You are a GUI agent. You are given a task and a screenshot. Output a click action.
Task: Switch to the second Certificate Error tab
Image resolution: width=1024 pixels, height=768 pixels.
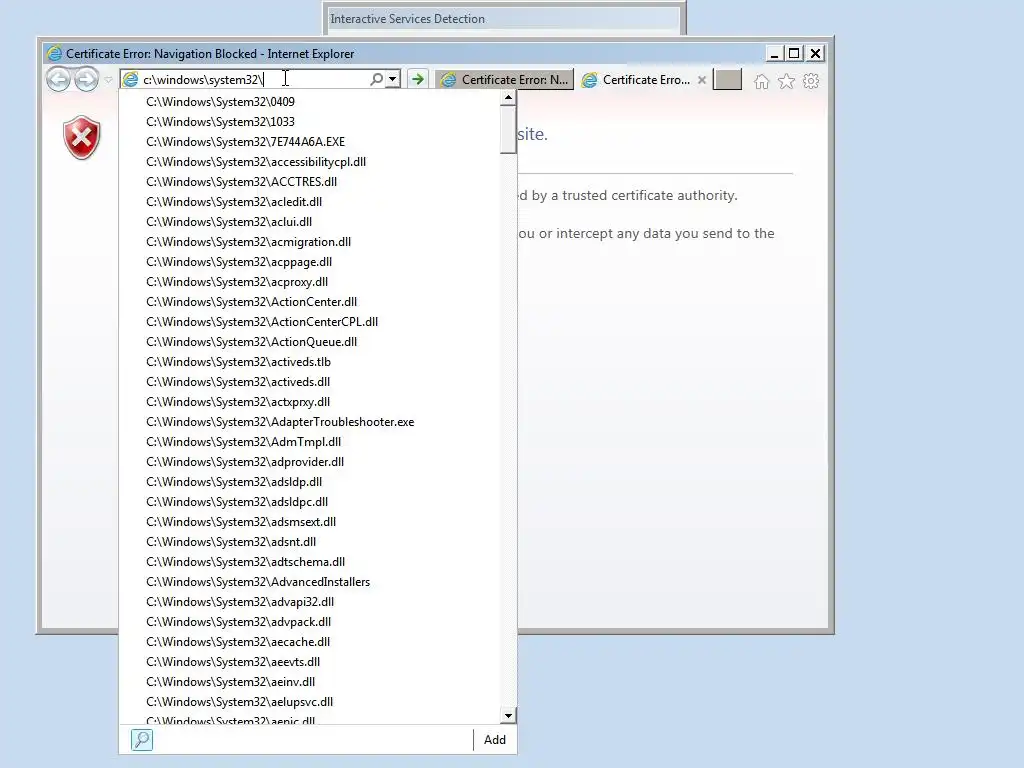click(x=636, y=80)
